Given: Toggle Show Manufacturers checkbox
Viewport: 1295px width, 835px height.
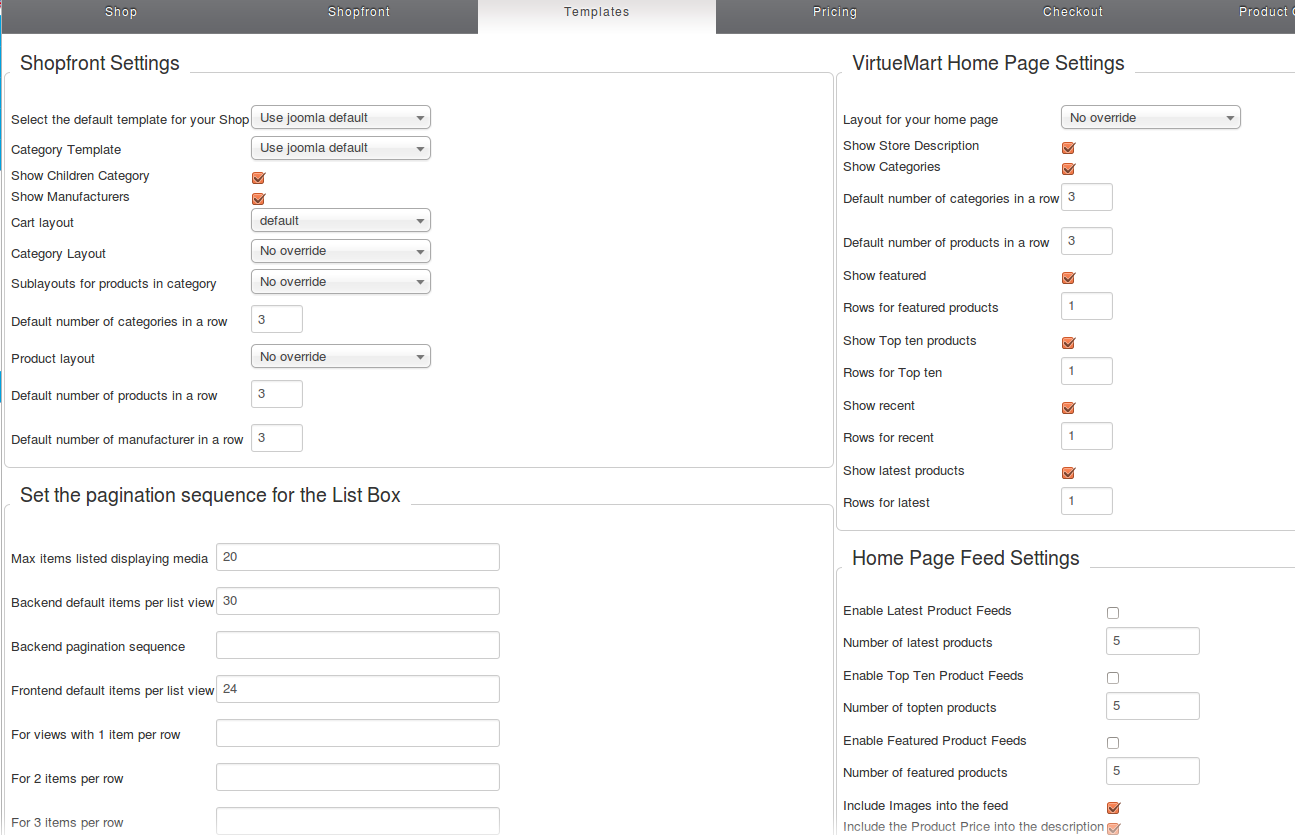Looking at the screenshot, I should coord(258,199).
